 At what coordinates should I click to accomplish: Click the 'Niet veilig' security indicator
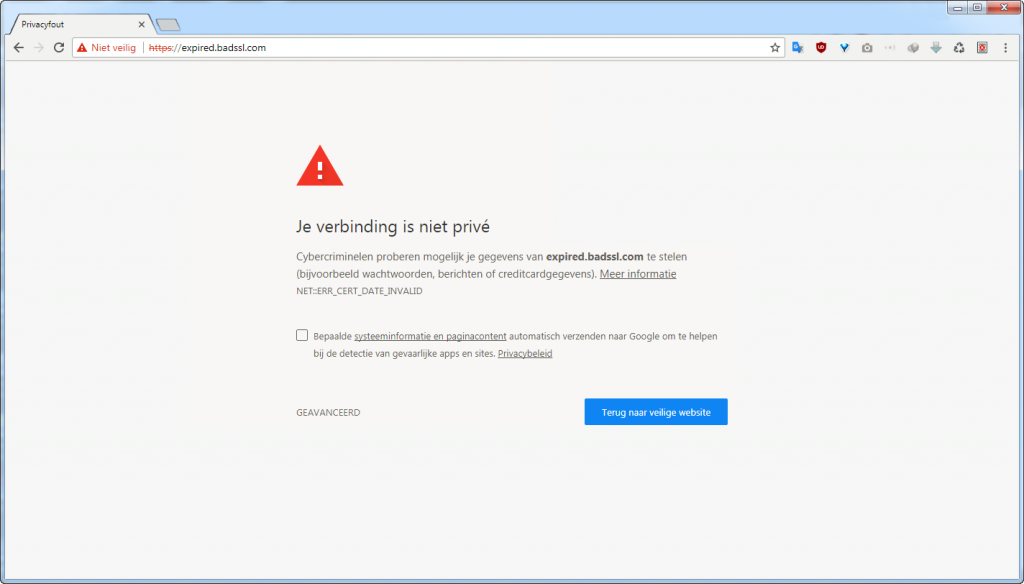tap(106, 47)
